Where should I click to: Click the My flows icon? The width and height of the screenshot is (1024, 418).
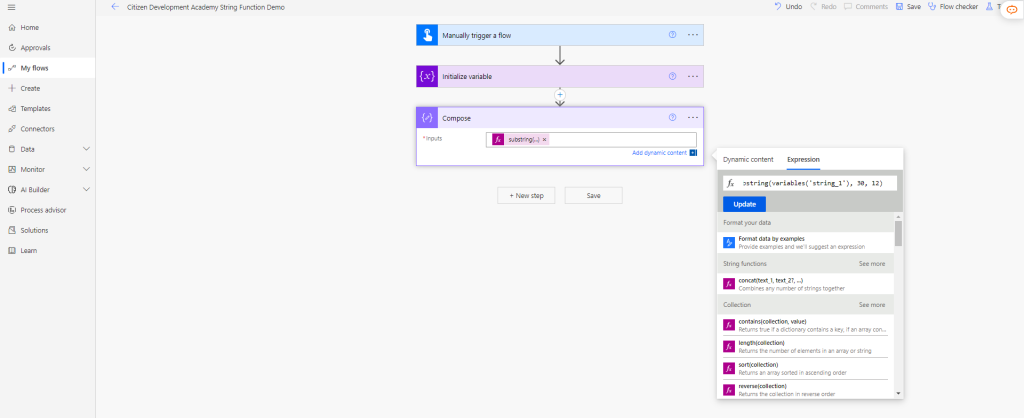tap(12, 68)
